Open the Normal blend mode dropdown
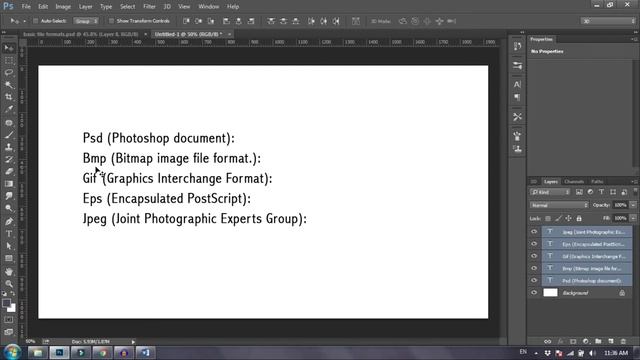The image size is (640, 360). 559,205
